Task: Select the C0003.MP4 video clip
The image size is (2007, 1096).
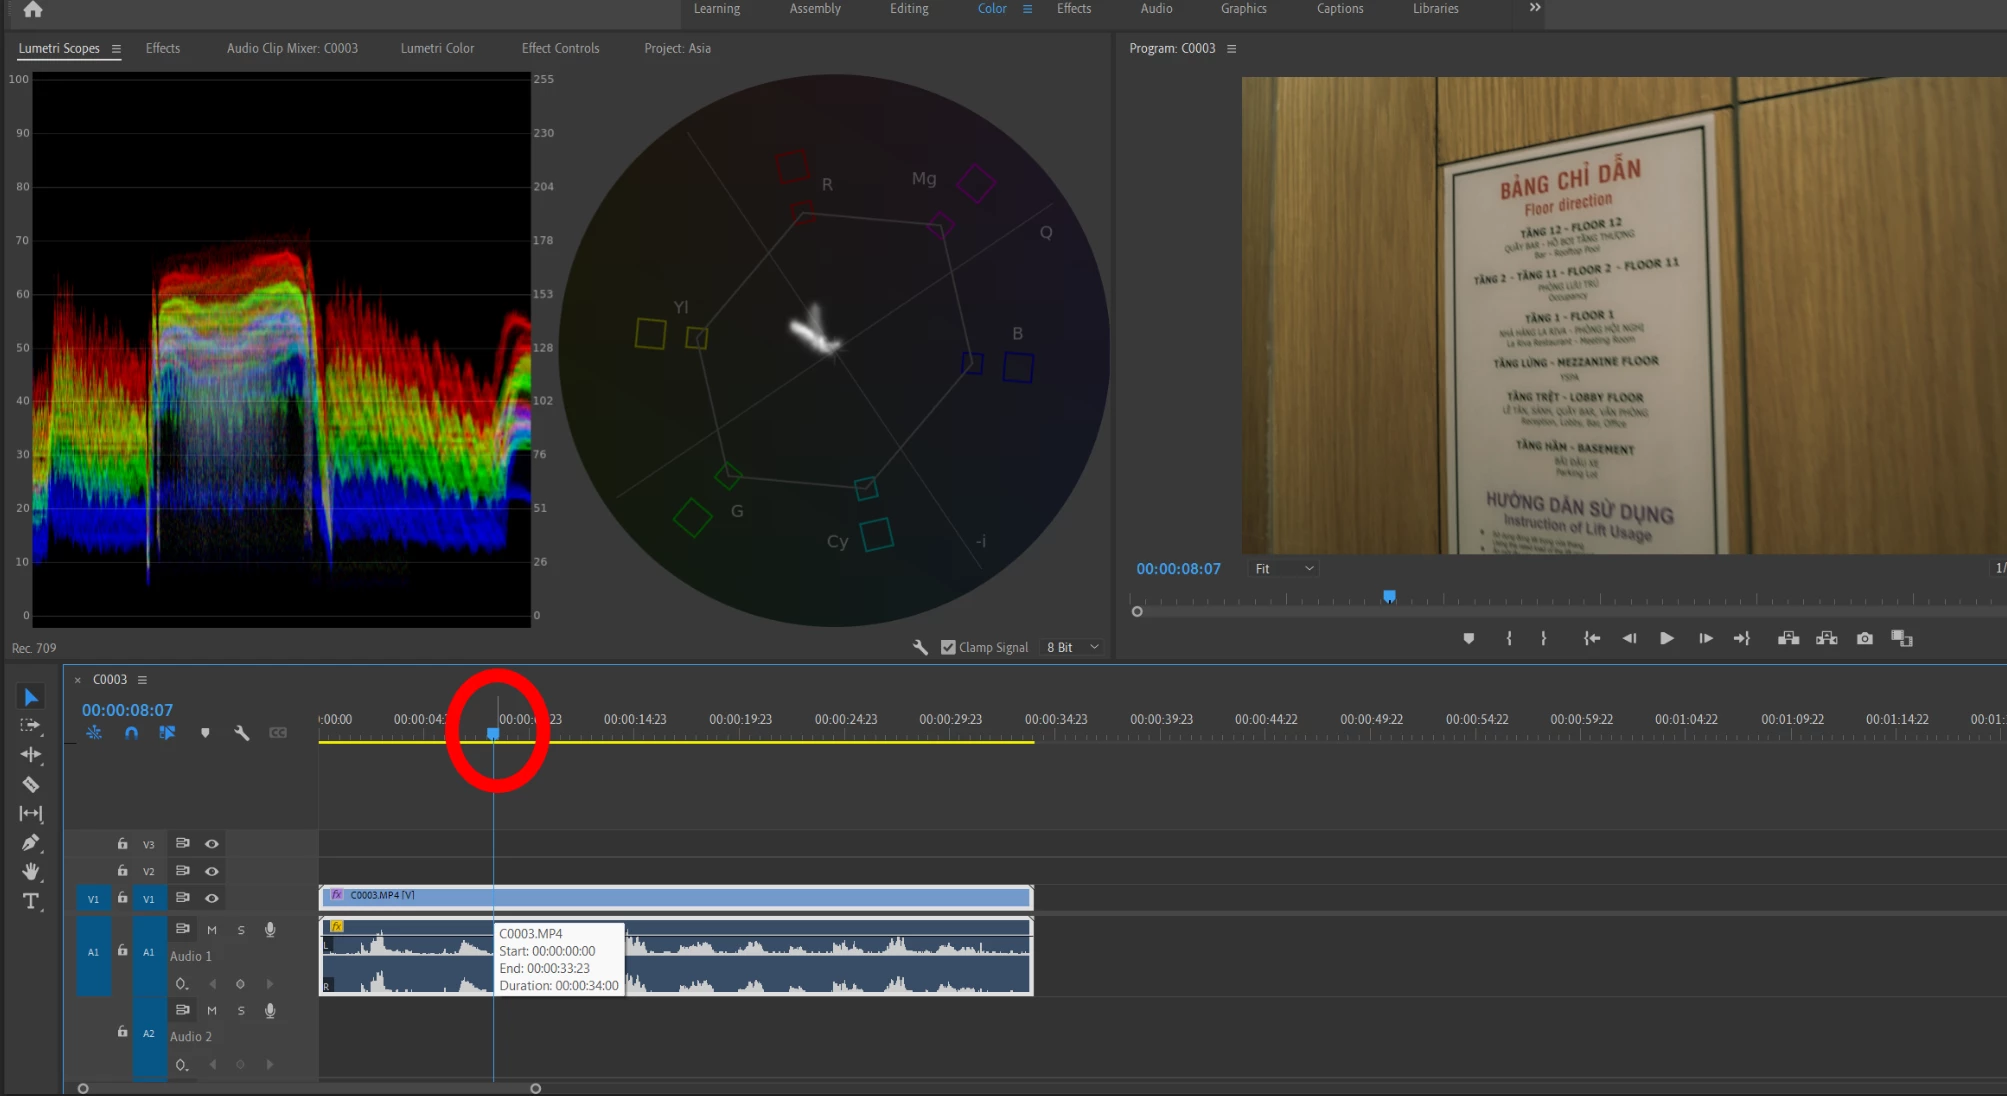Action: (x=700, y=896)
